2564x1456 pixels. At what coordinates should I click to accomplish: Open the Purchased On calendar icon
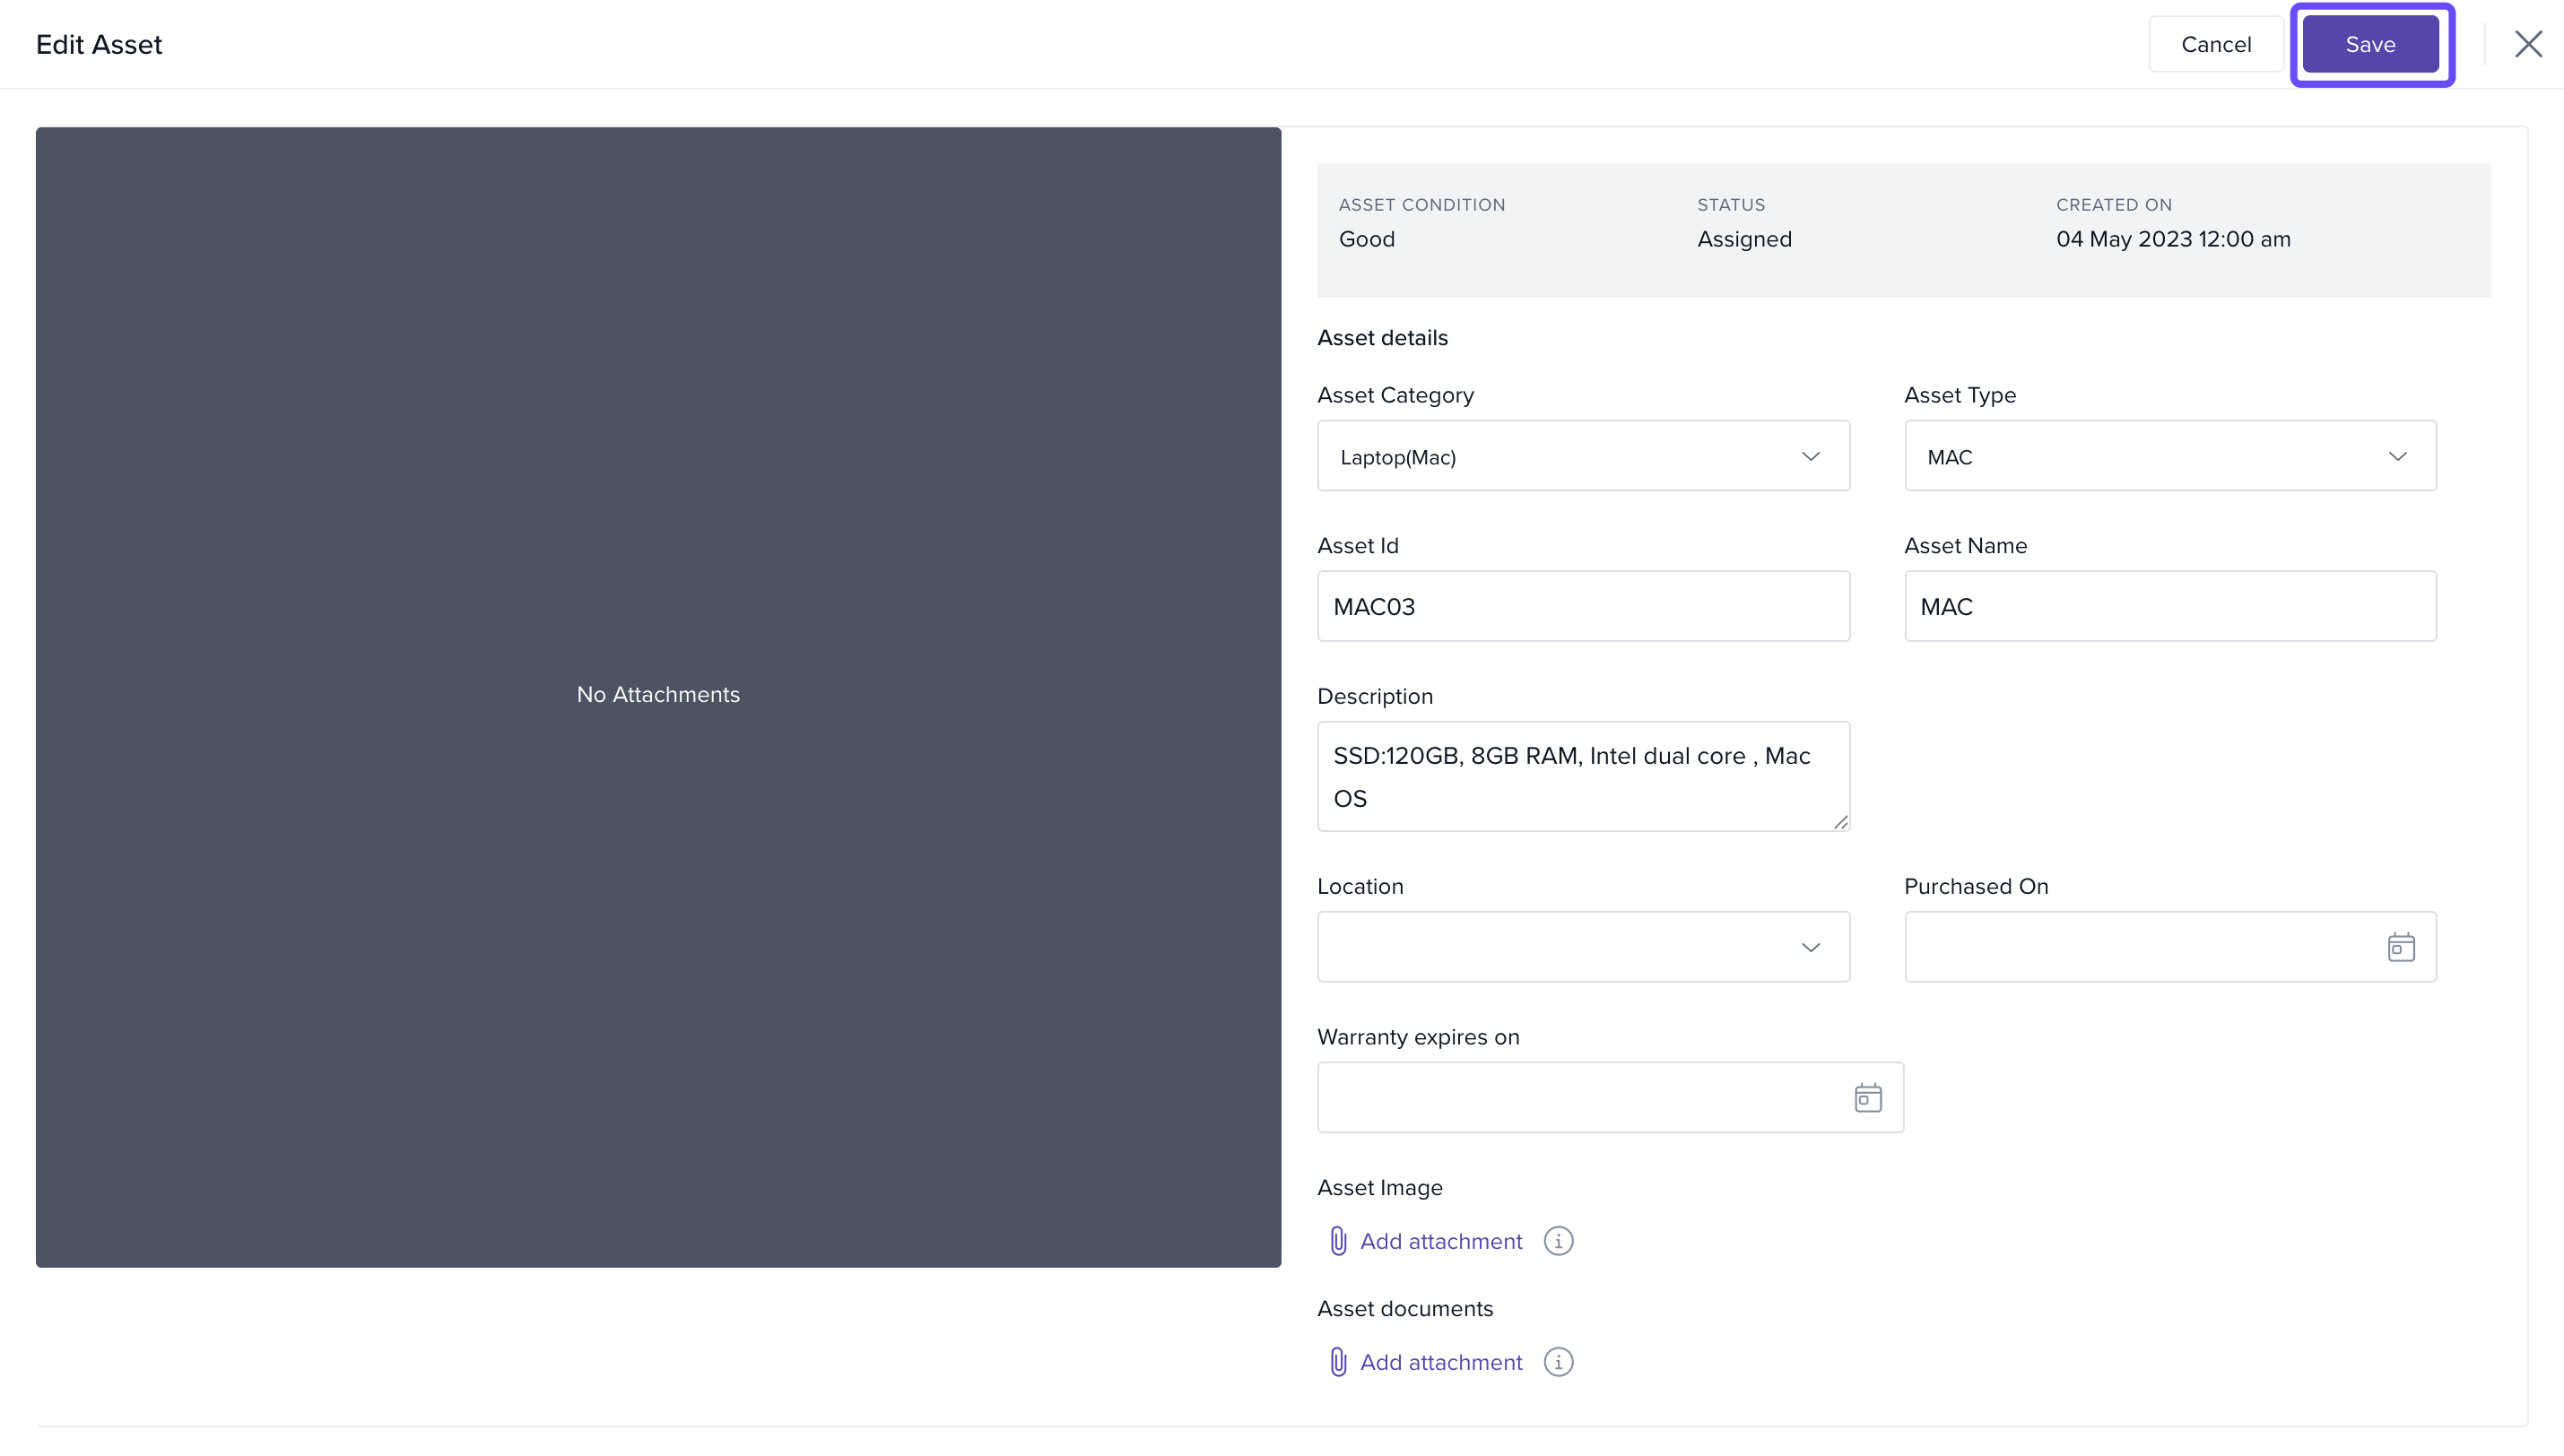(x=2400, y=946)
